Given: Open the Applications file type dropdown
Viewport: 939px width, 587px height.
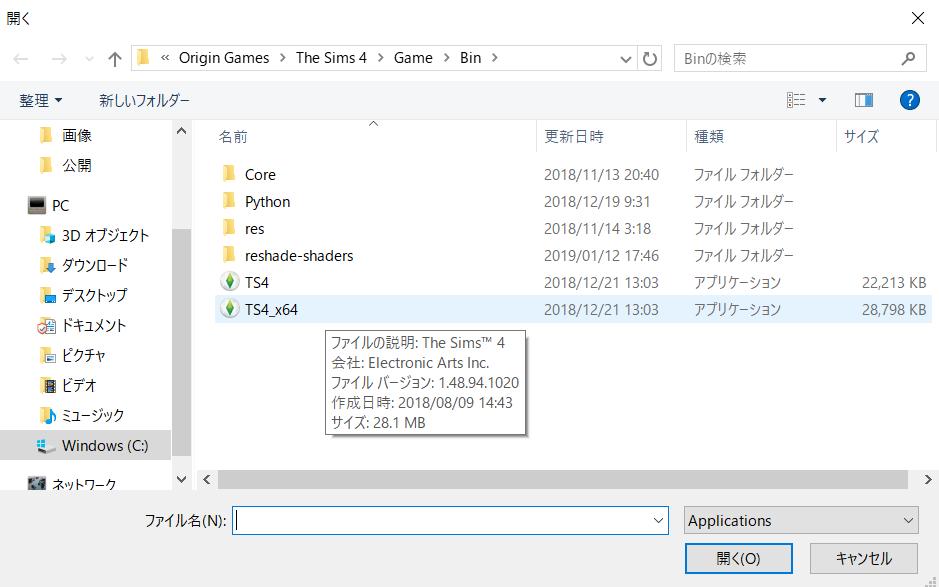Looking at the screenshot, I should coord(800,520).
